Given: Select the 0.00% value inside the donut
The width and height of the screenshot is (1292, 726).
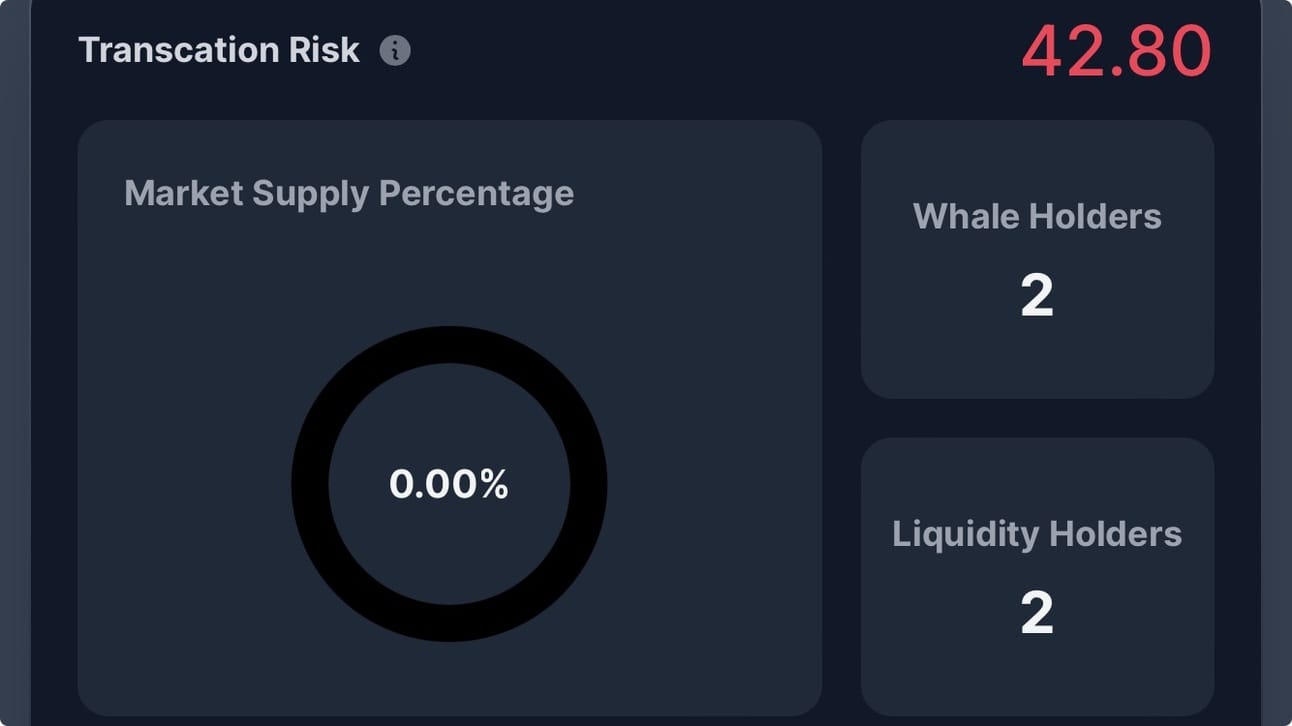Looking at the screenshot, I should pyautogui.click(x=449, y=485).
